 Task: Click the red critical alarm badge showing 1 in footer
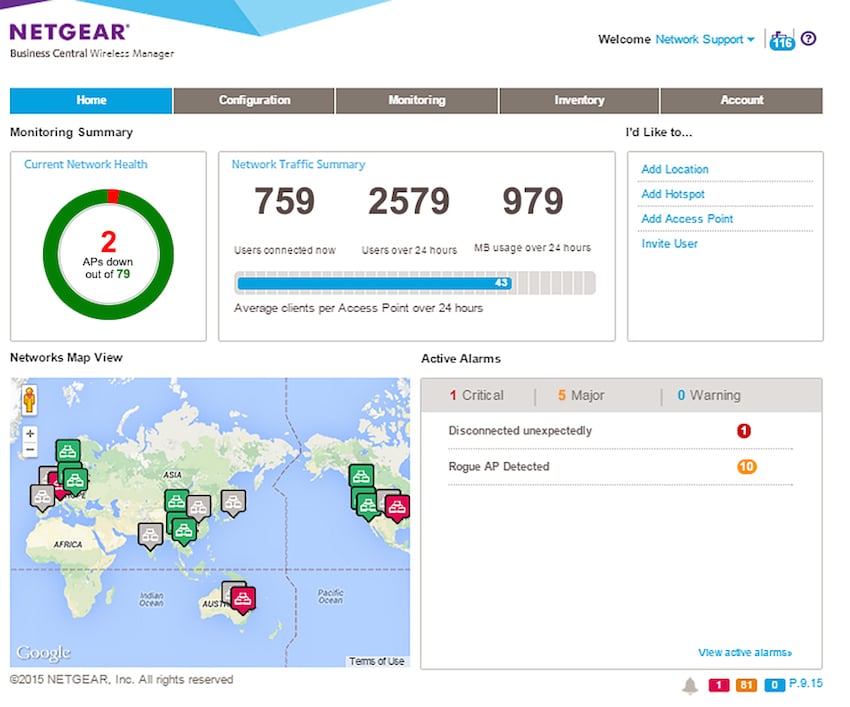point(719,685)
